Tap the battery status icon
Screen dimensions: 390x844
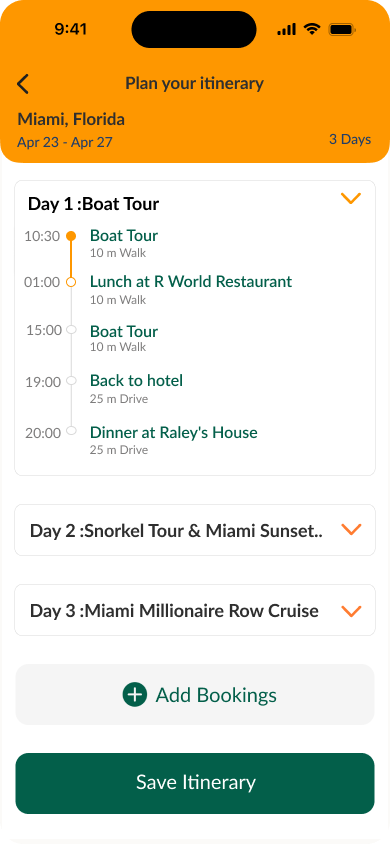pyautogui.click(x=342, y=29)
